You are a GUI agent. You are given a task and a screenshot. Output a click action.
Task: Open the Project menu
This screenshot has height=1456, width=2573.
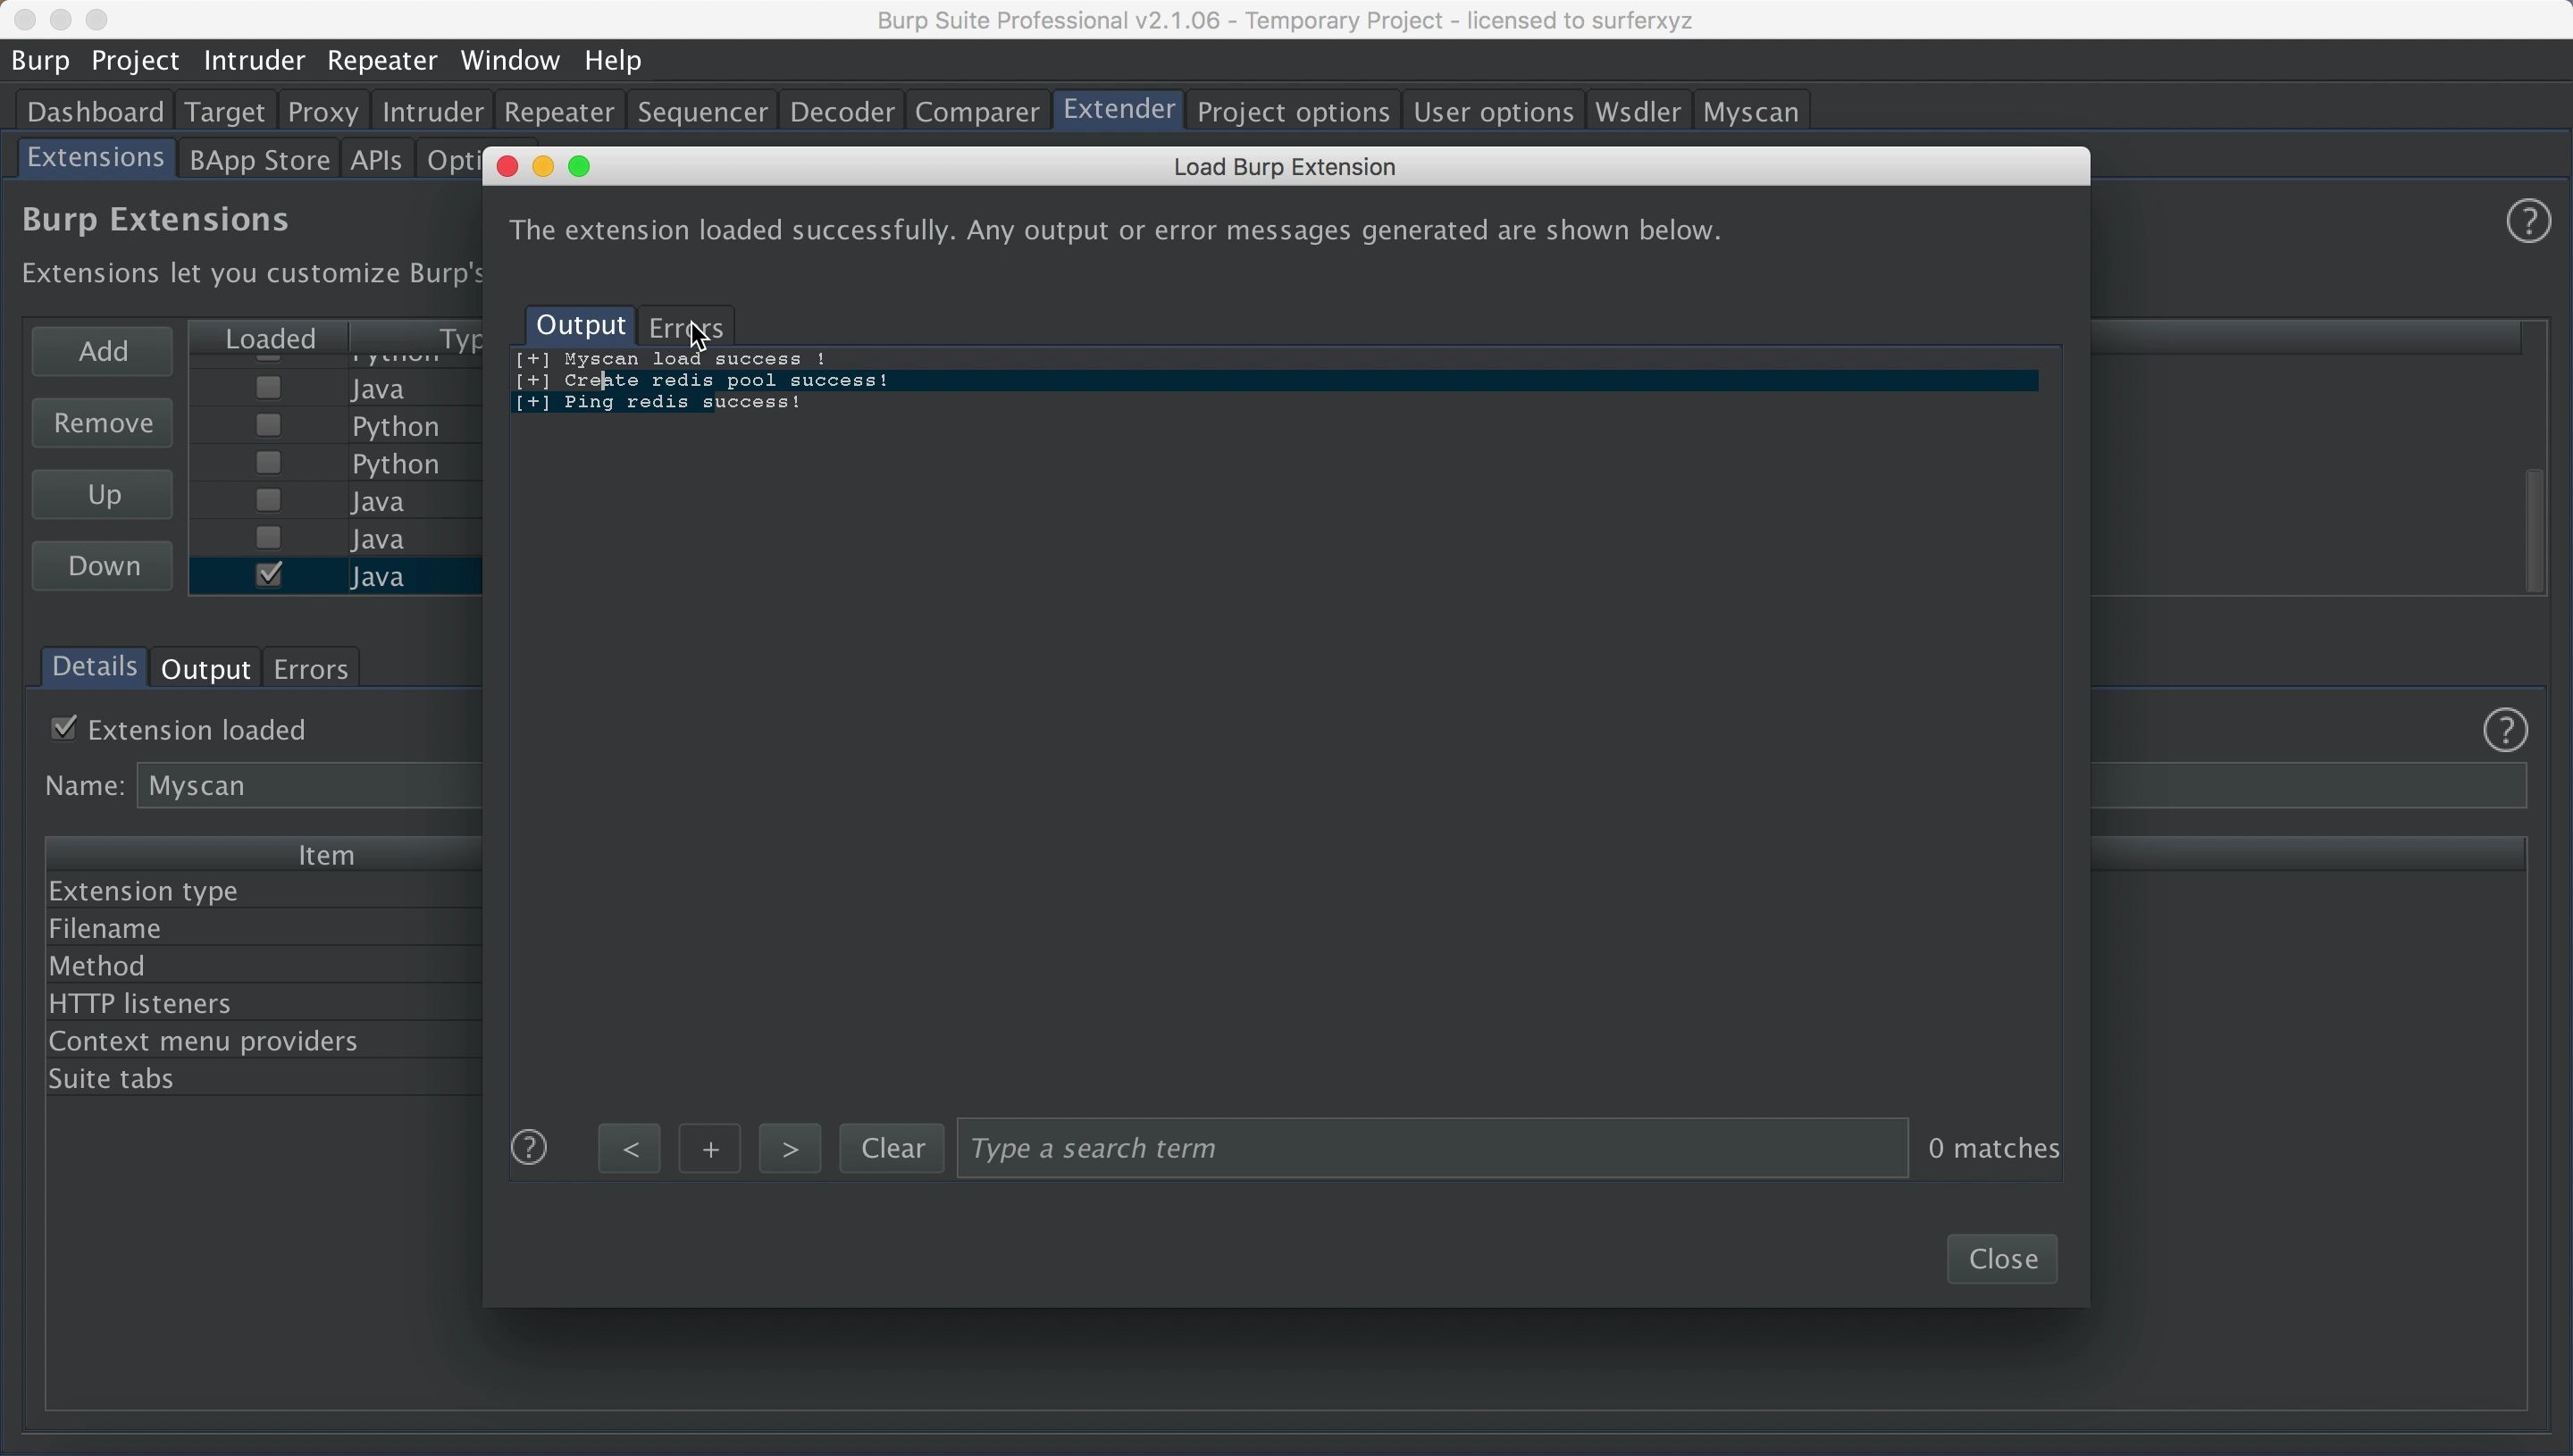(x=135, y=61)
